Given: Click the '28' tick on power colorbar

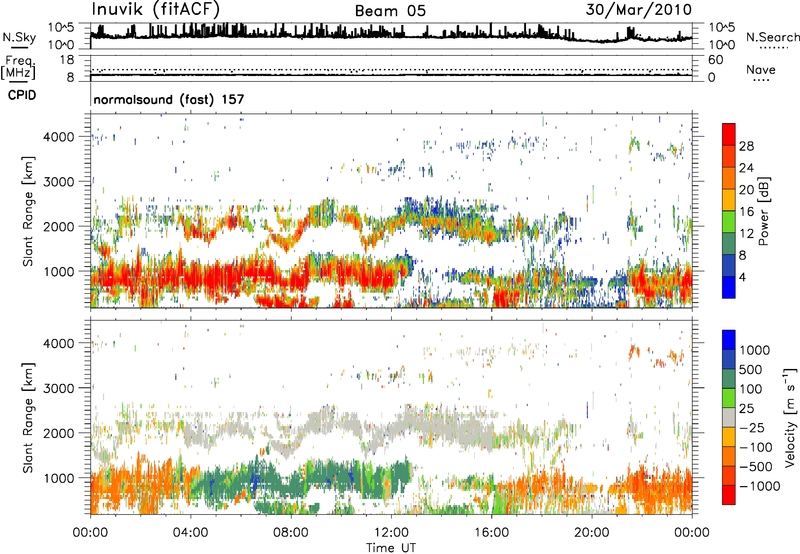Looking at the screenshot, I should [x=746, y=146].
